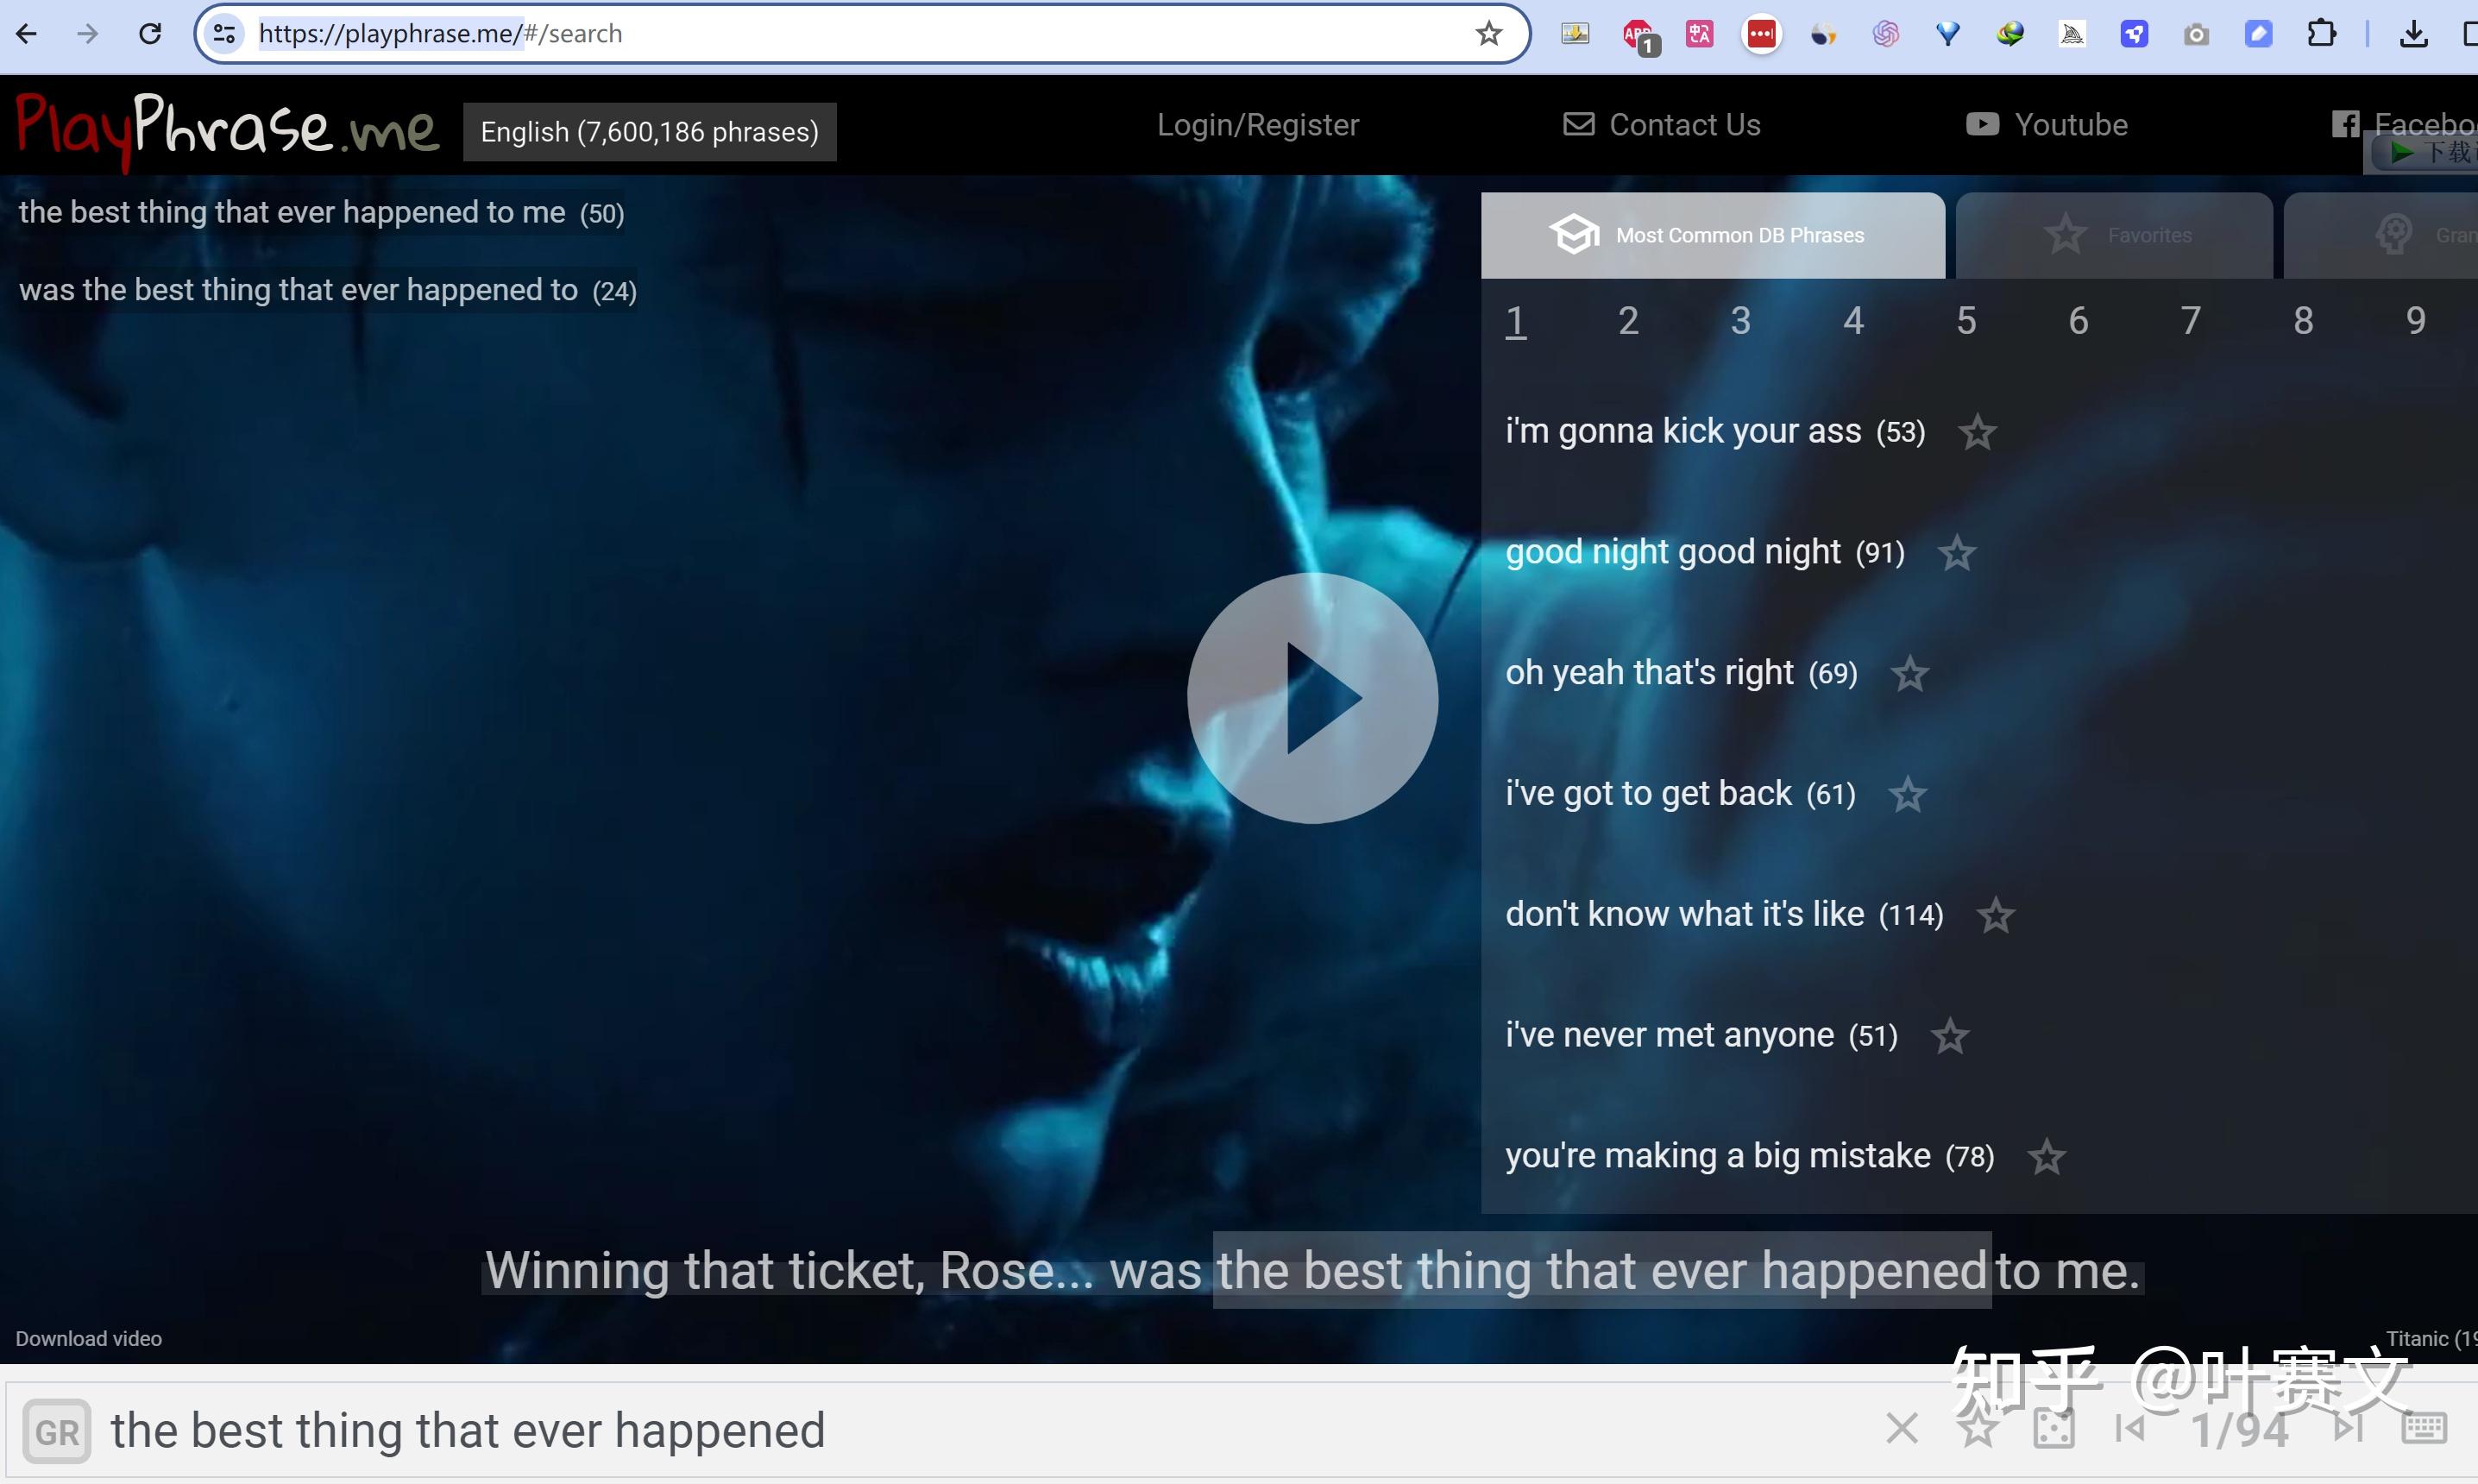The height and width of the screenshot is (1484, 2478).
Task: Go to phrases page 9
Action: pos(2416,321)
